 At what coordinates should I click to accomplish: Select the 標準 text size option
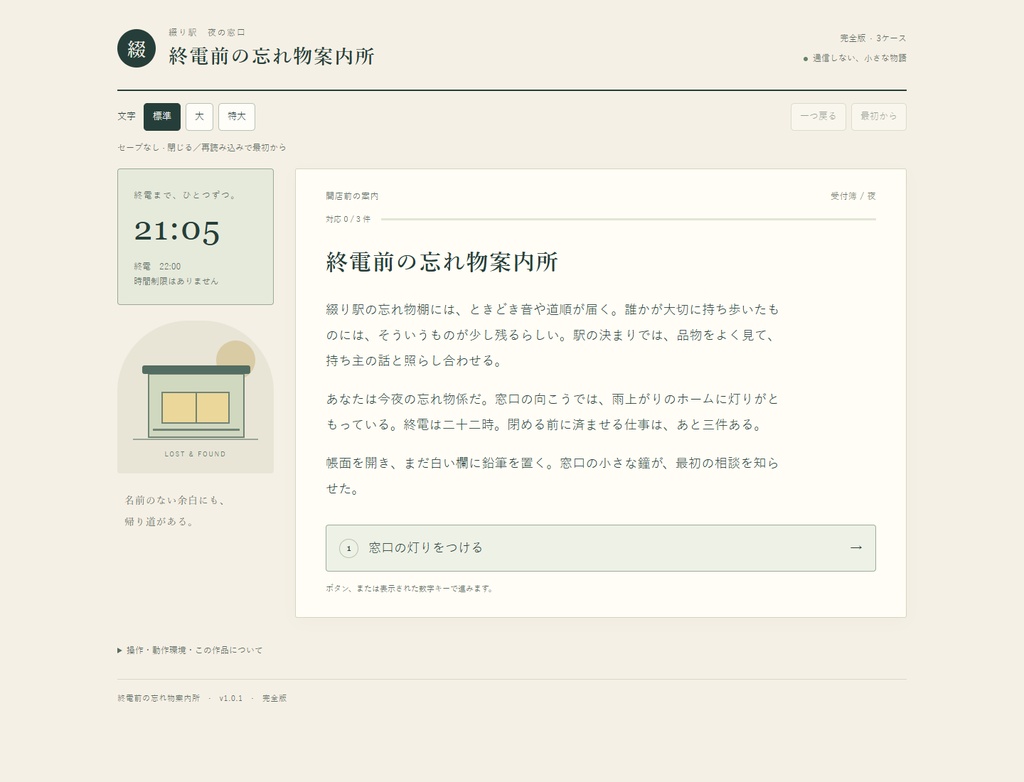point(162,117)
